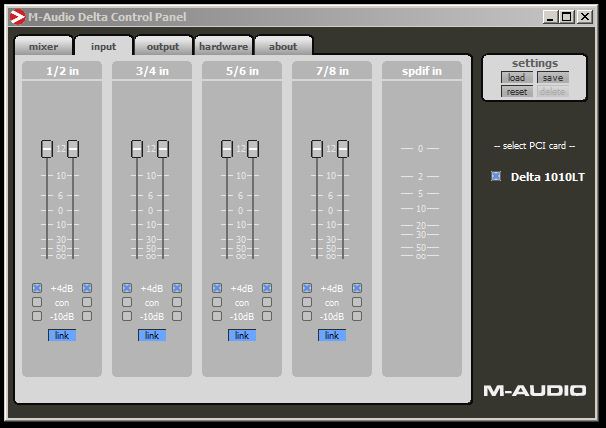Toggle right +4dB checkbox in 3/4 in
The height and width of the screenshot is (428, 606).
pyautogui.click(x=177, y=288)
